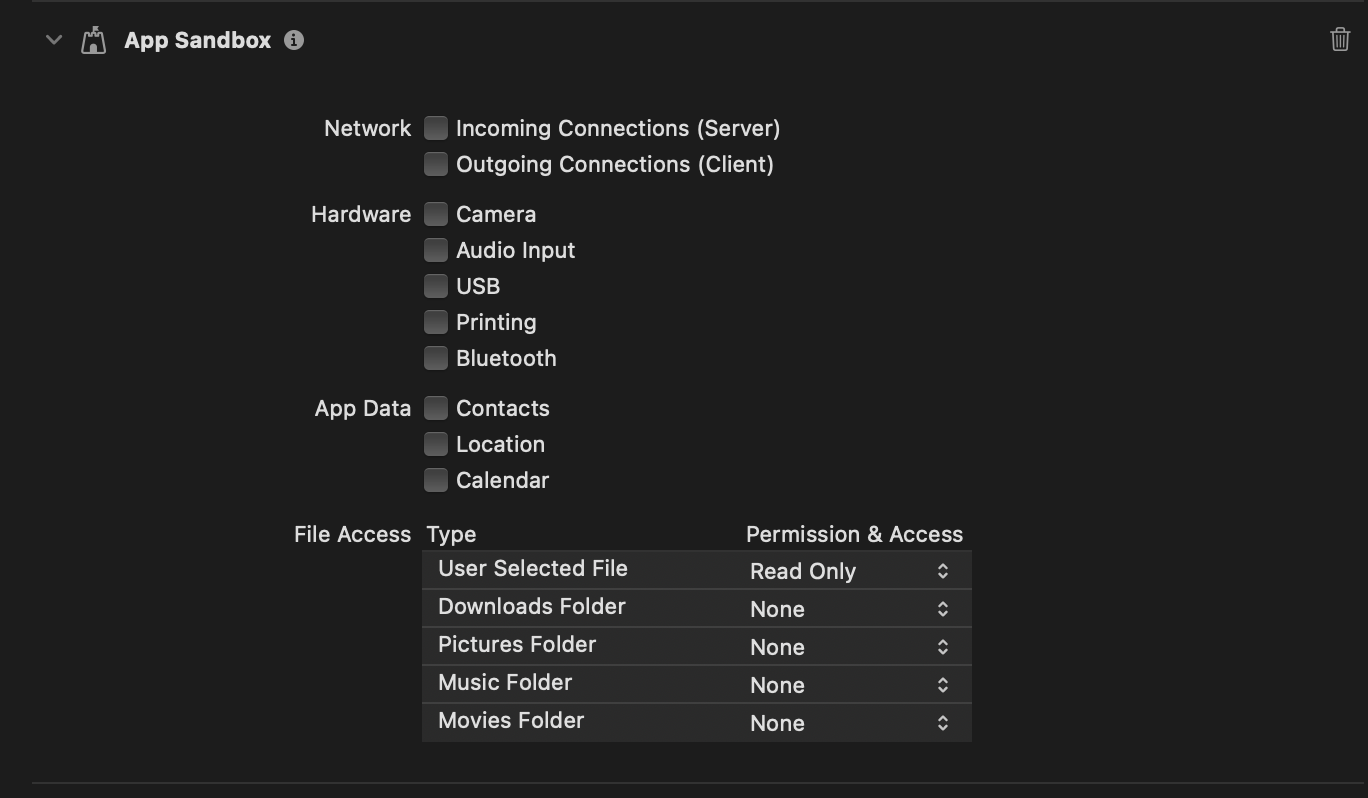Toggle Audio Input checkbox
The height and width of the screenshot is (798, 1368).
coord(436,250)
